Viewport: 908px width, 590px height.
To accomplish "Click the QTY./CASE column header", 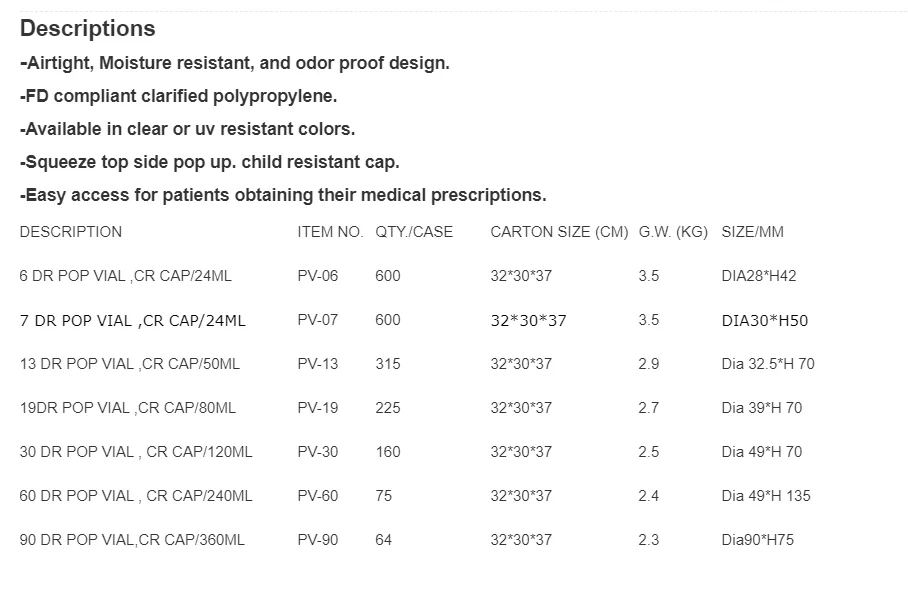I will tap(414, 232).
